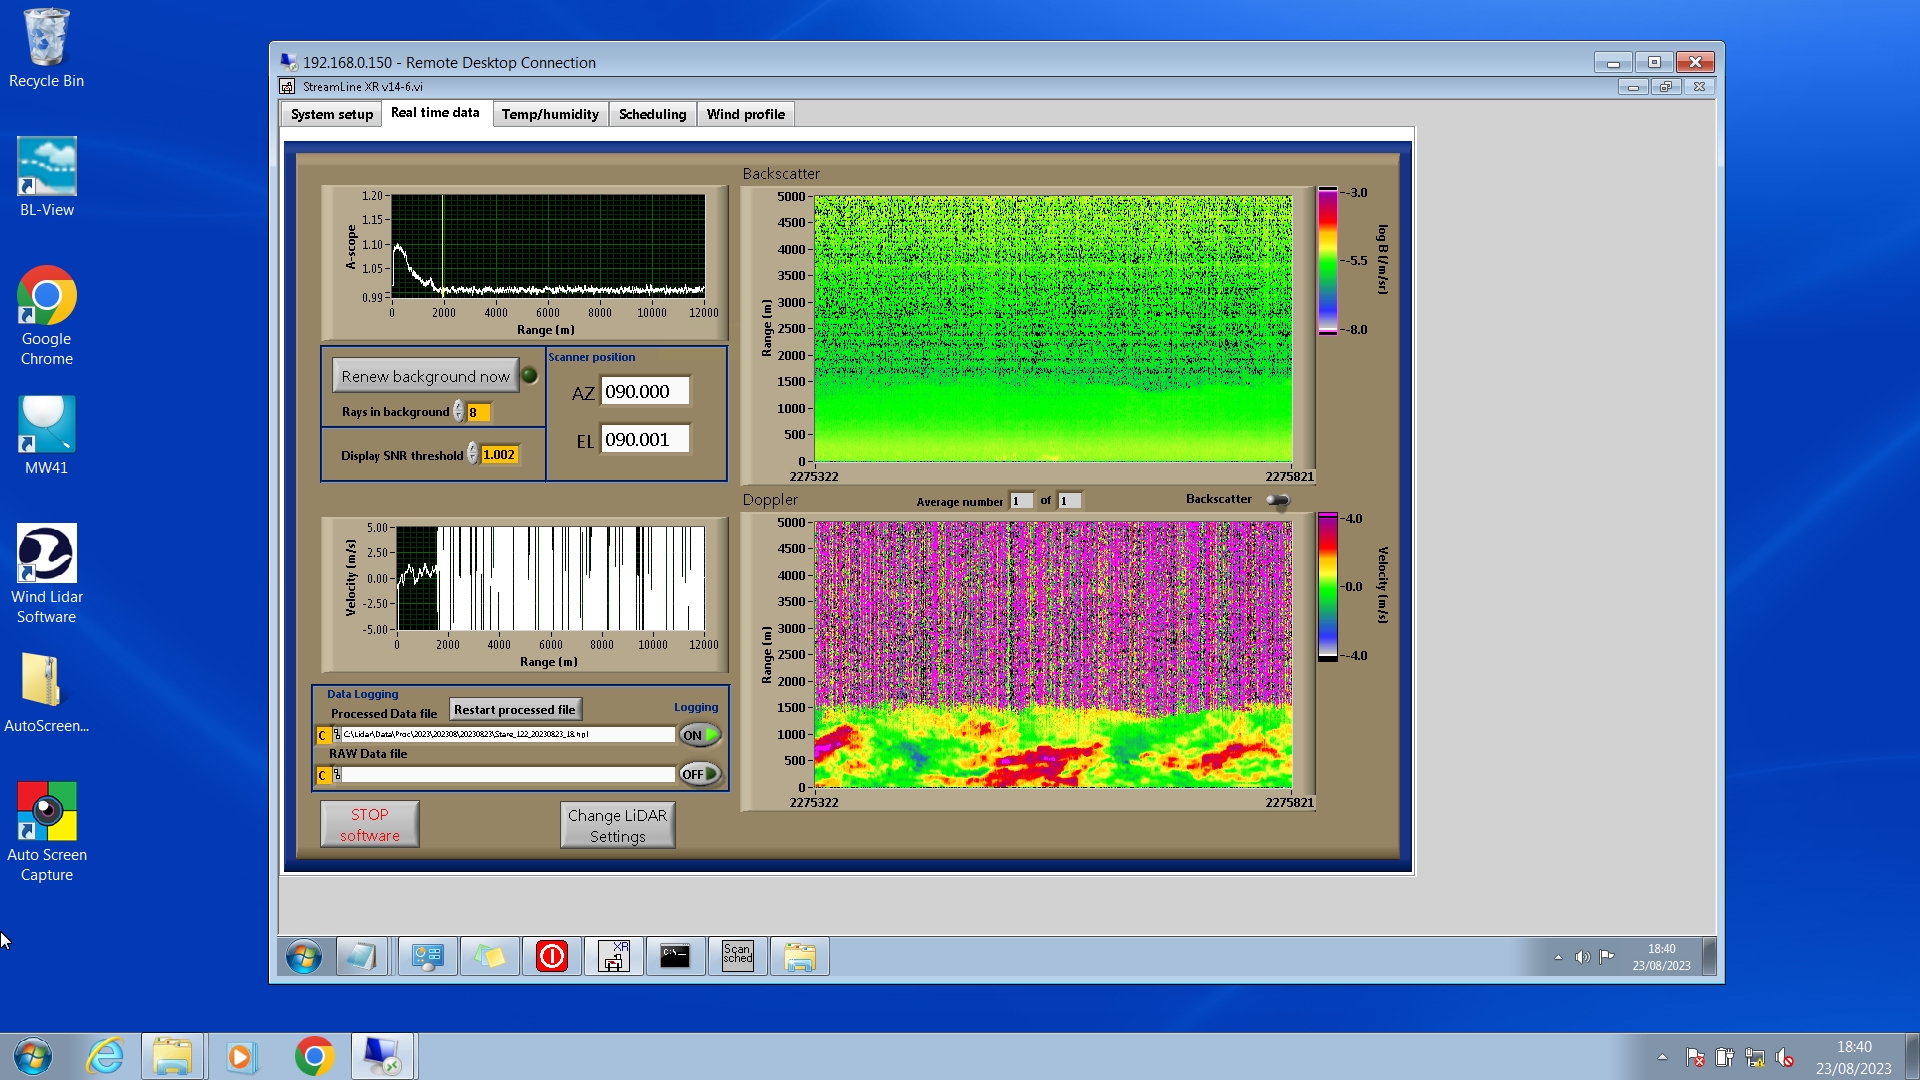
Task: Click the Change LiDAR Settings button
Action: (617, 826)
